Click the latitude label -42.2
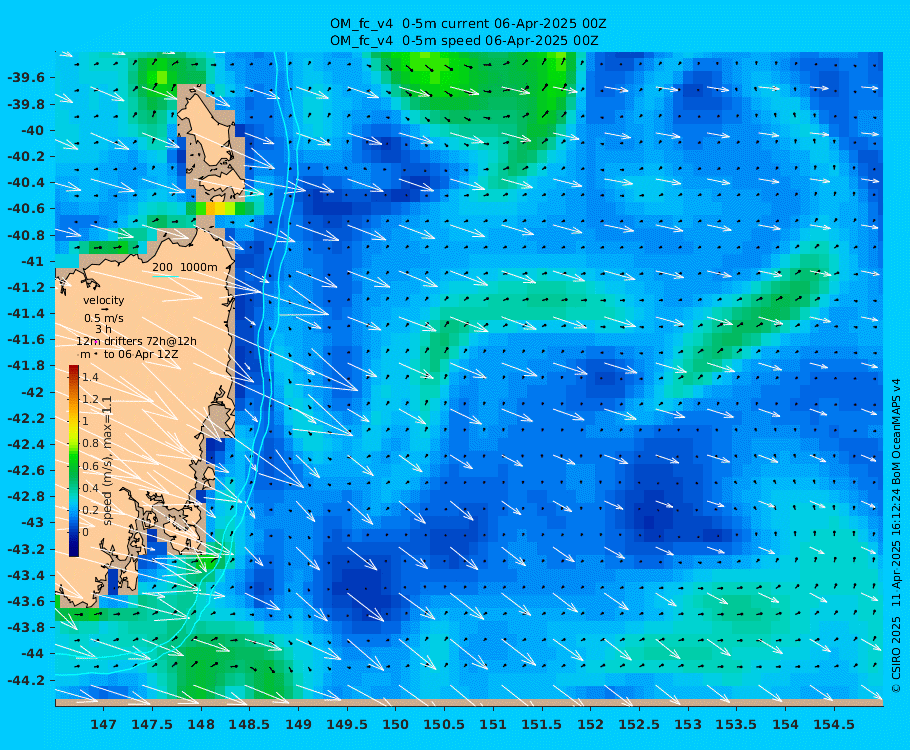Viewport: 910px width, 750px height. tap(26, 418)
